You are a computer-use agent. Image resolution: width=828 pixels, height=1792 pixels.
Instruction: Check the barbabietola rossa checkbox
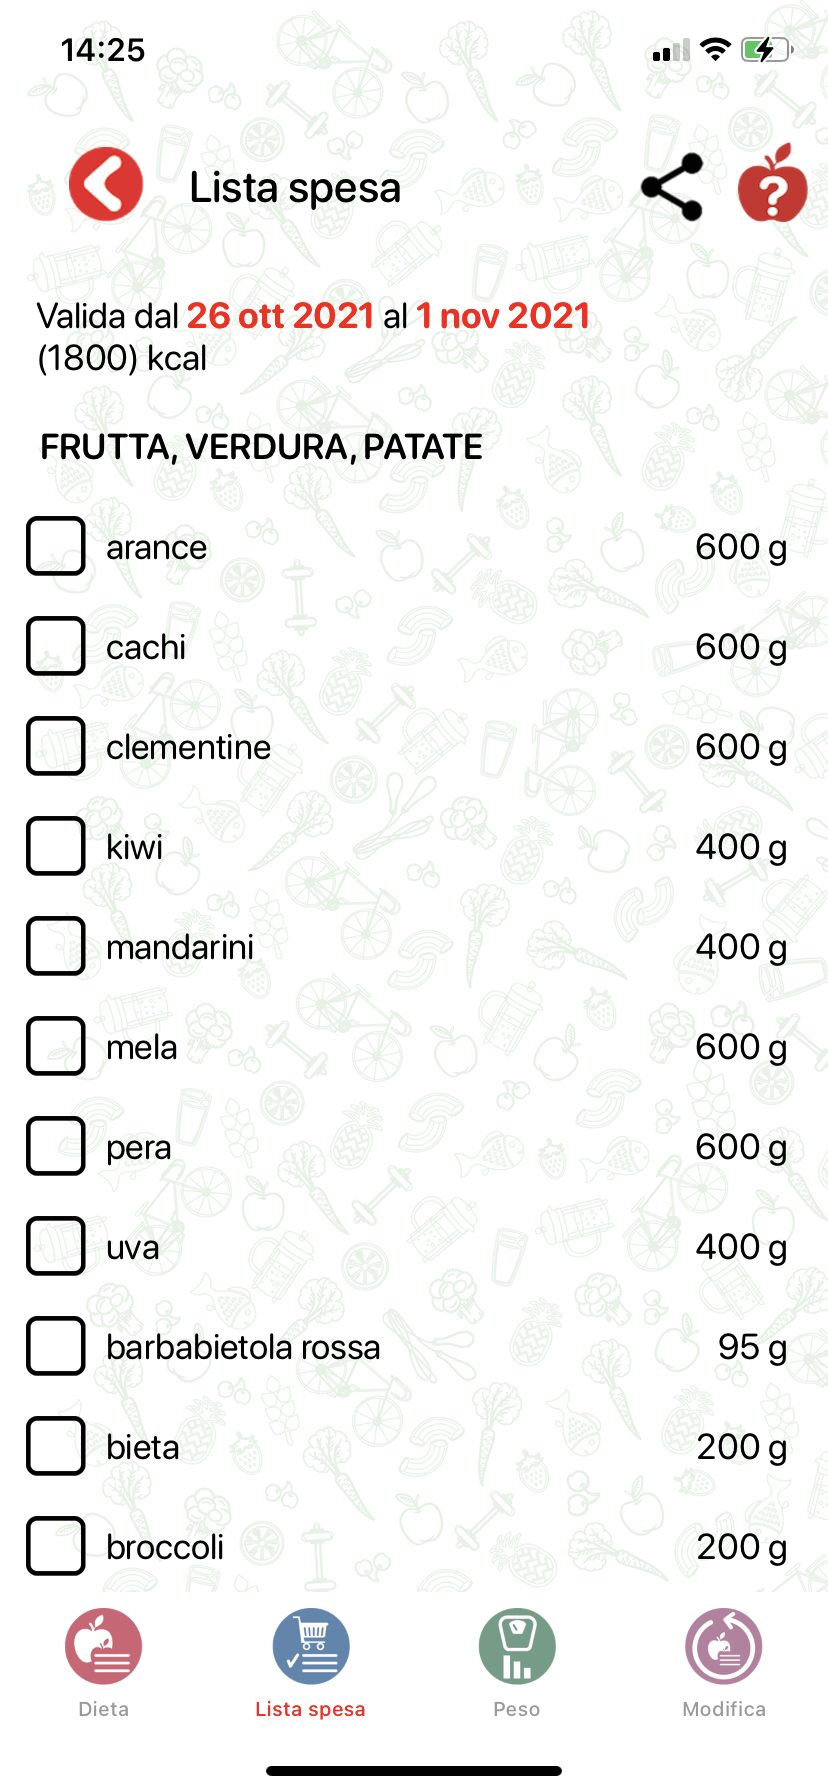point(56,1346)
